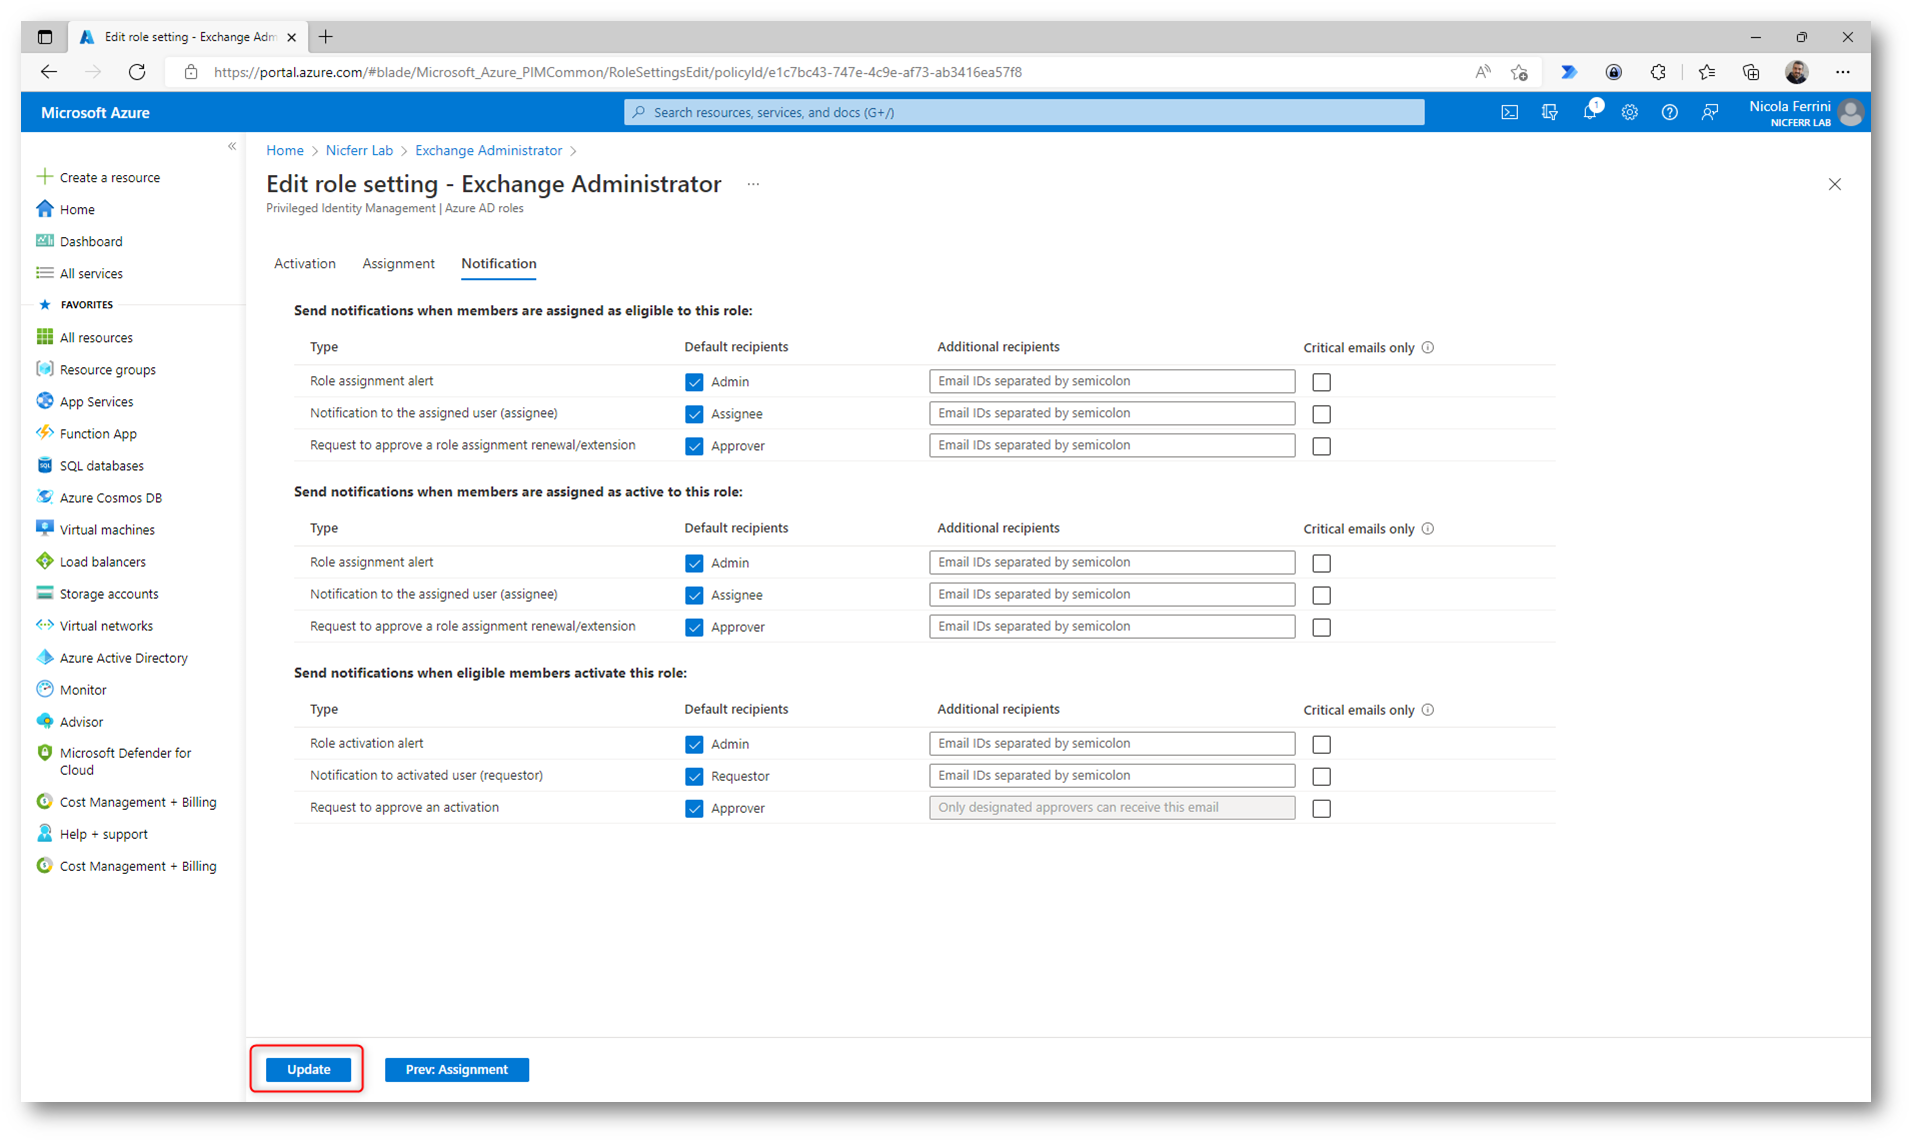Go back with Prev: Assignment button

coord(456,1069)
